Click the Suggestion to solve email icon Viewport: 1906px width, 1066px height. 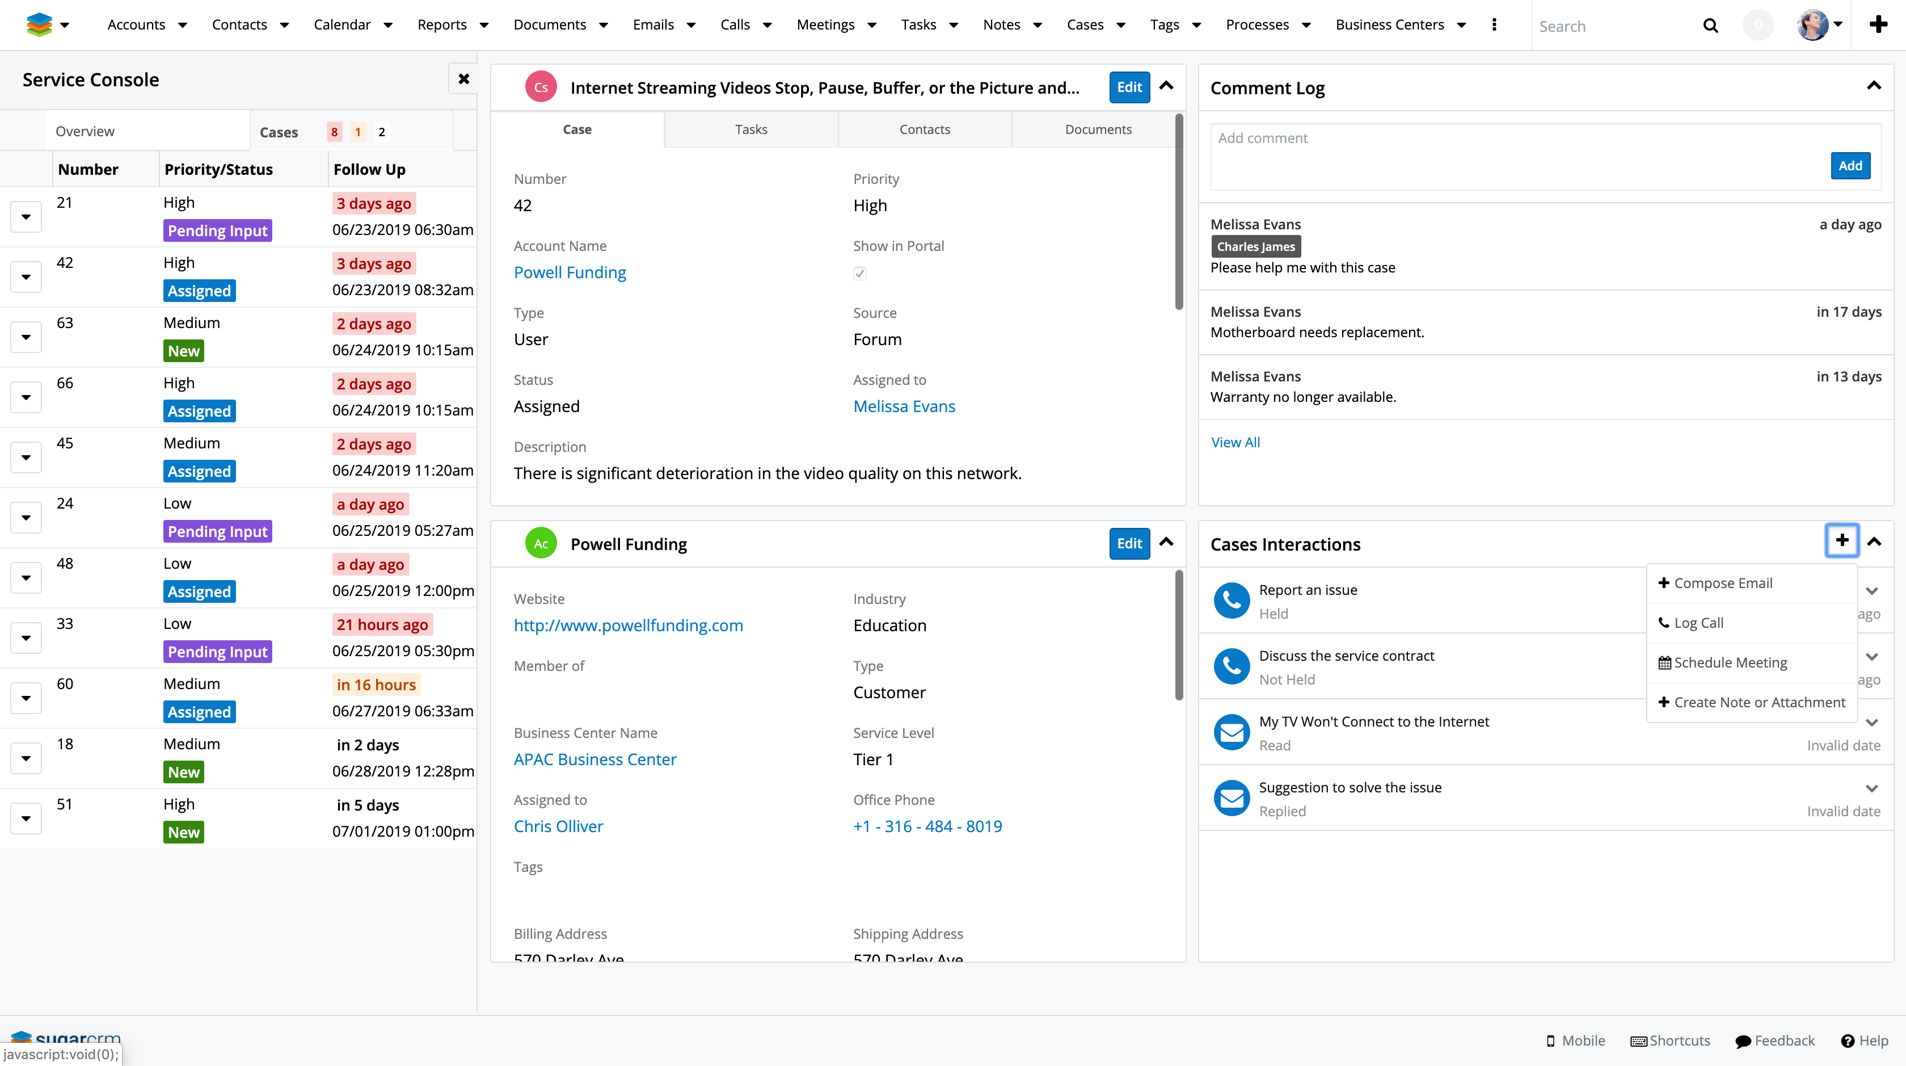1231,798
